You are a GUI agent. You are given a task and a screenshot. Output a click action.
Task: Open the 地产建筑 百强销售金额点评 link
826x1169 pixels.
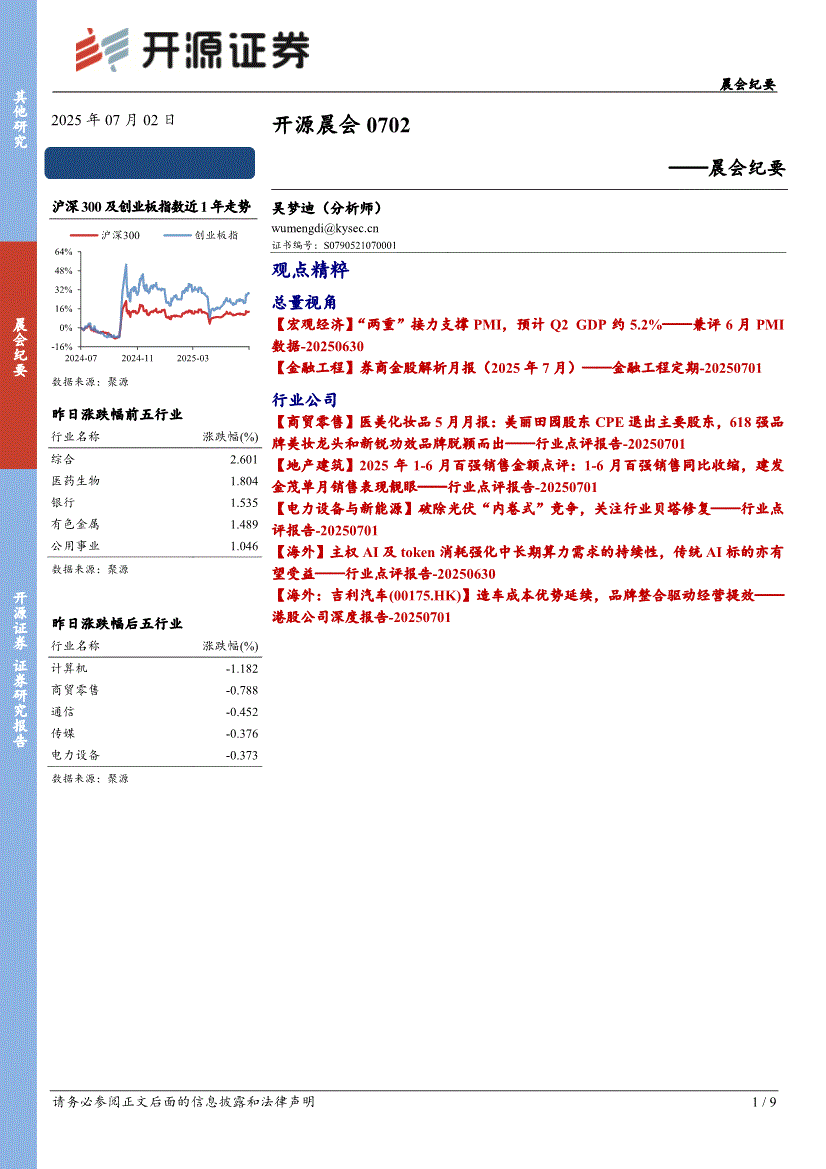pyautogui.click(x=528, y=476)
